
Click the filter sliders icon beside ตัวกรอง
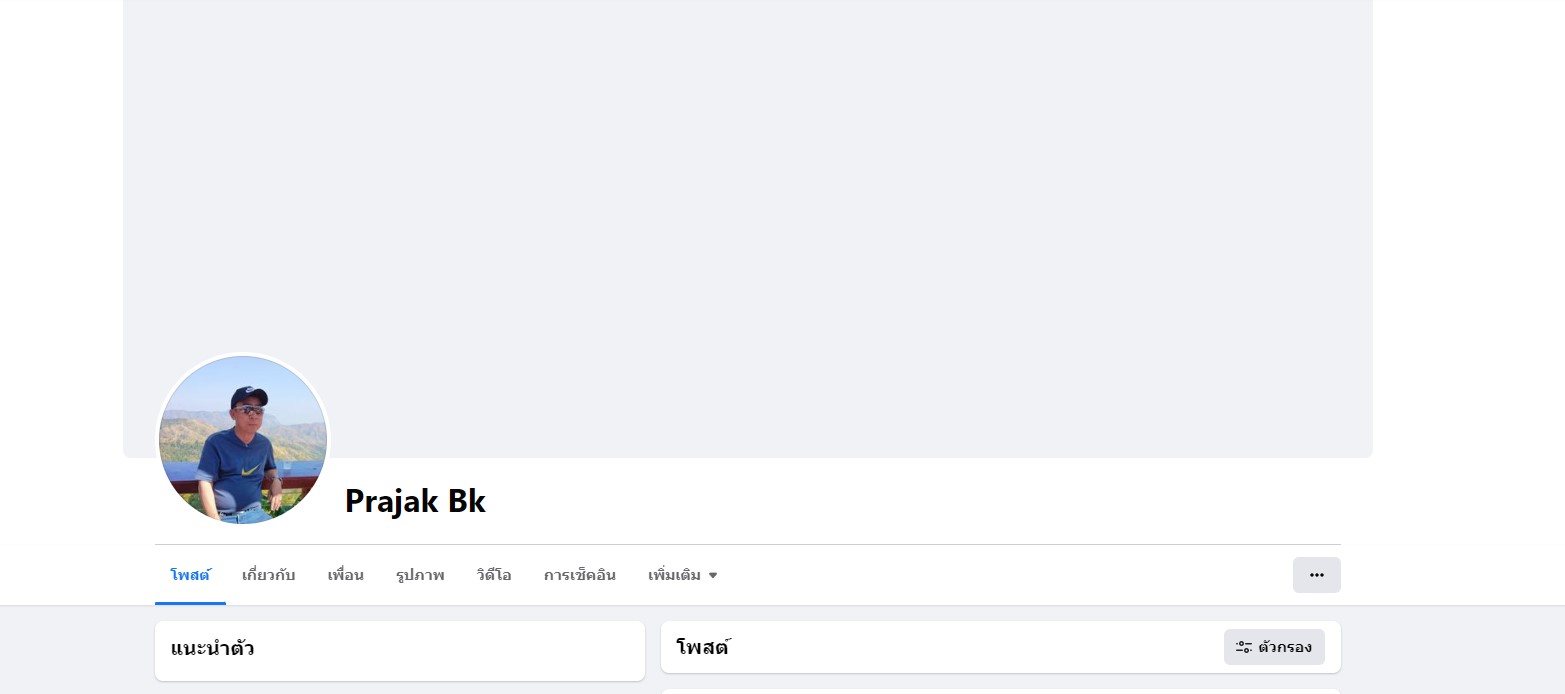click(1244, 647)
